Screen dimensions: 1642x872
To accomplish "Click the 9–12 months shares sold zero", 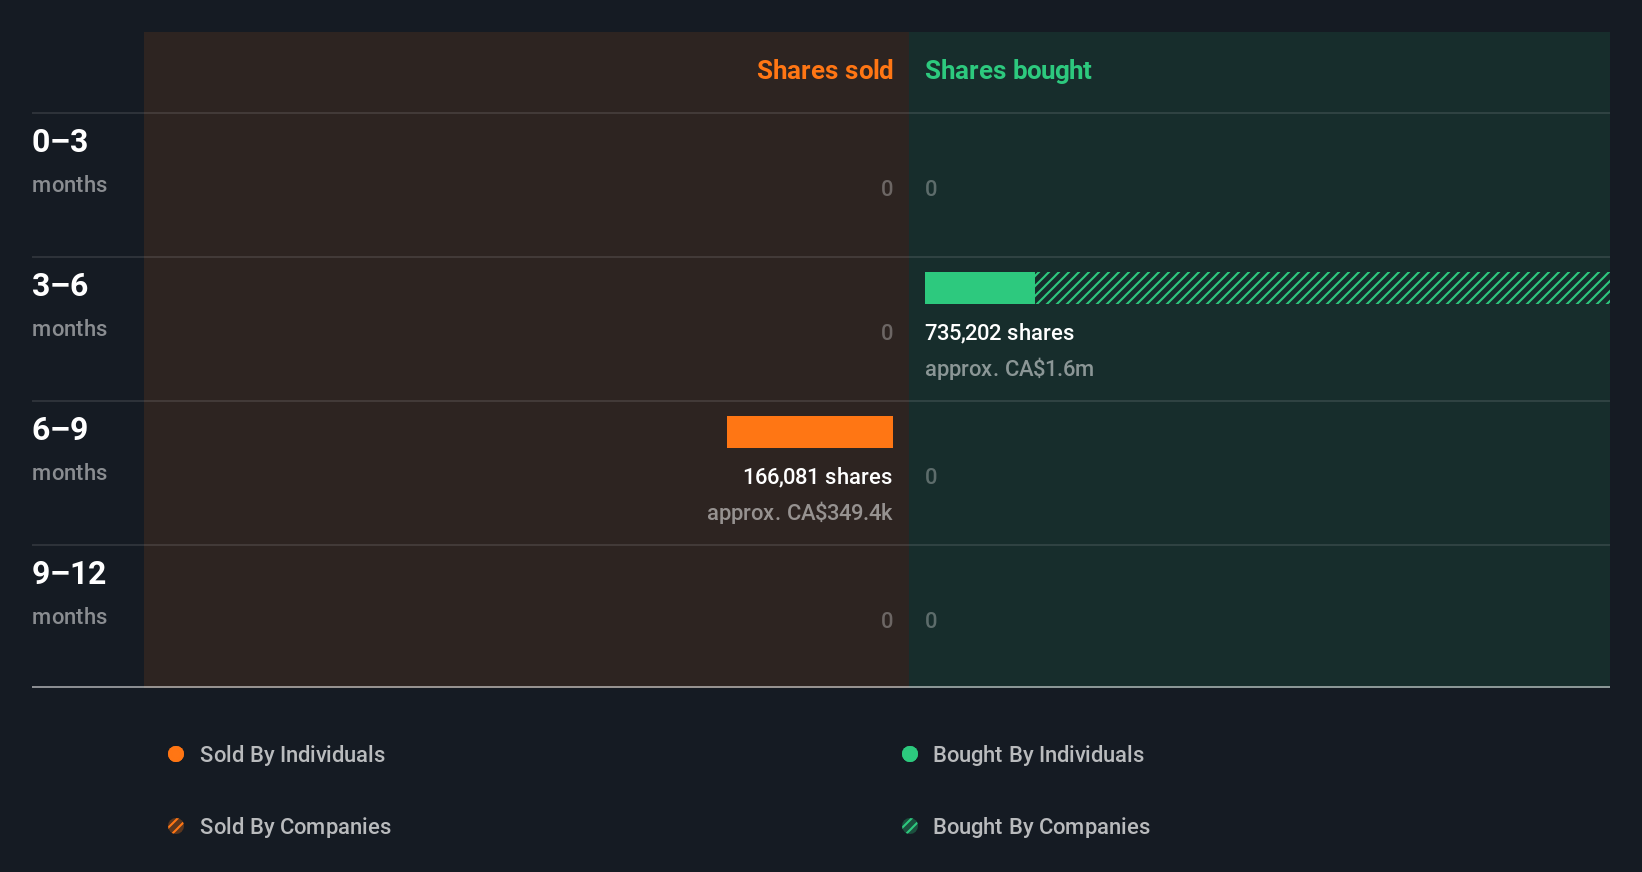I will coord(887,620).
